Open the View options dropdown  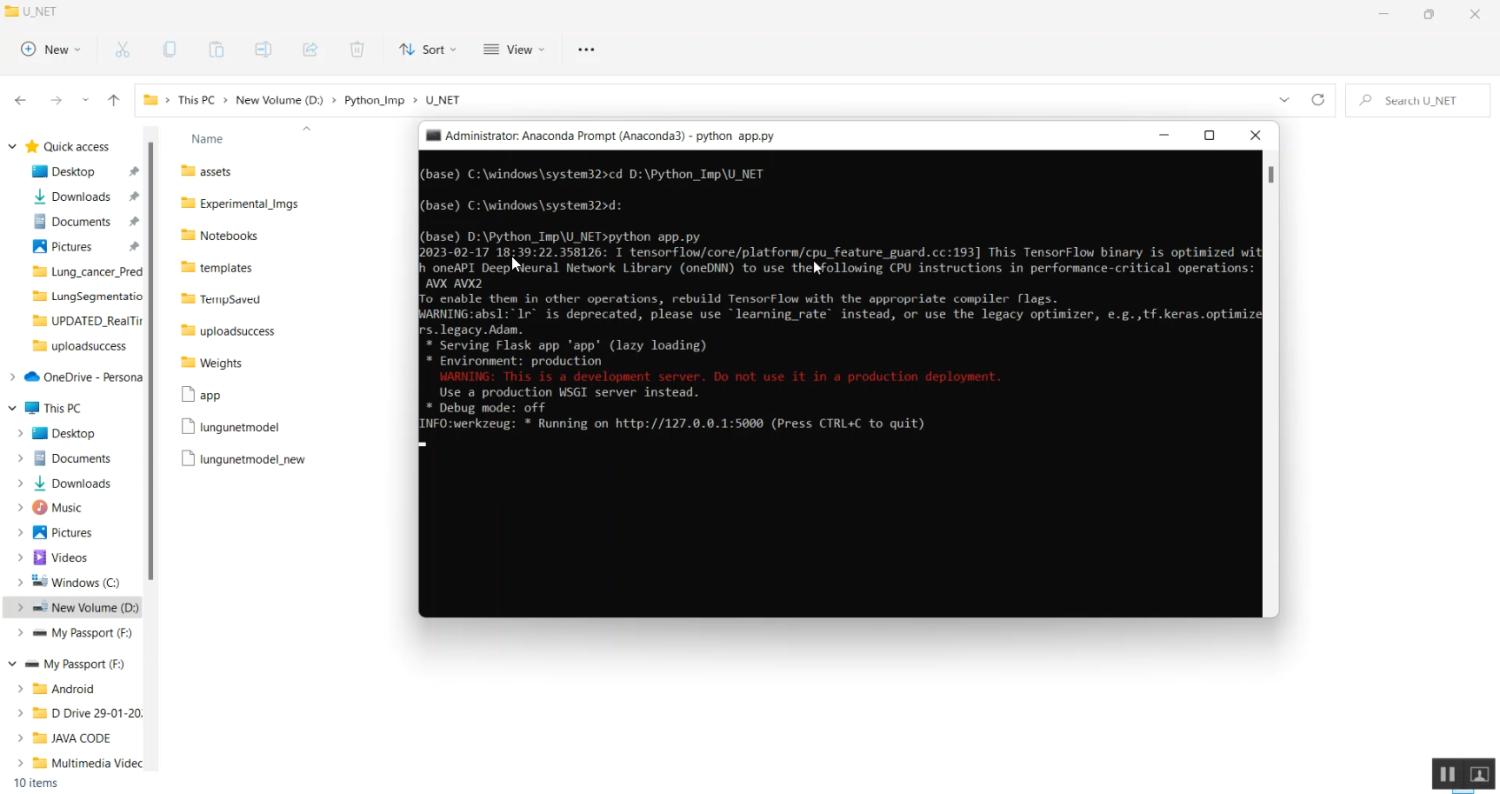514,49
